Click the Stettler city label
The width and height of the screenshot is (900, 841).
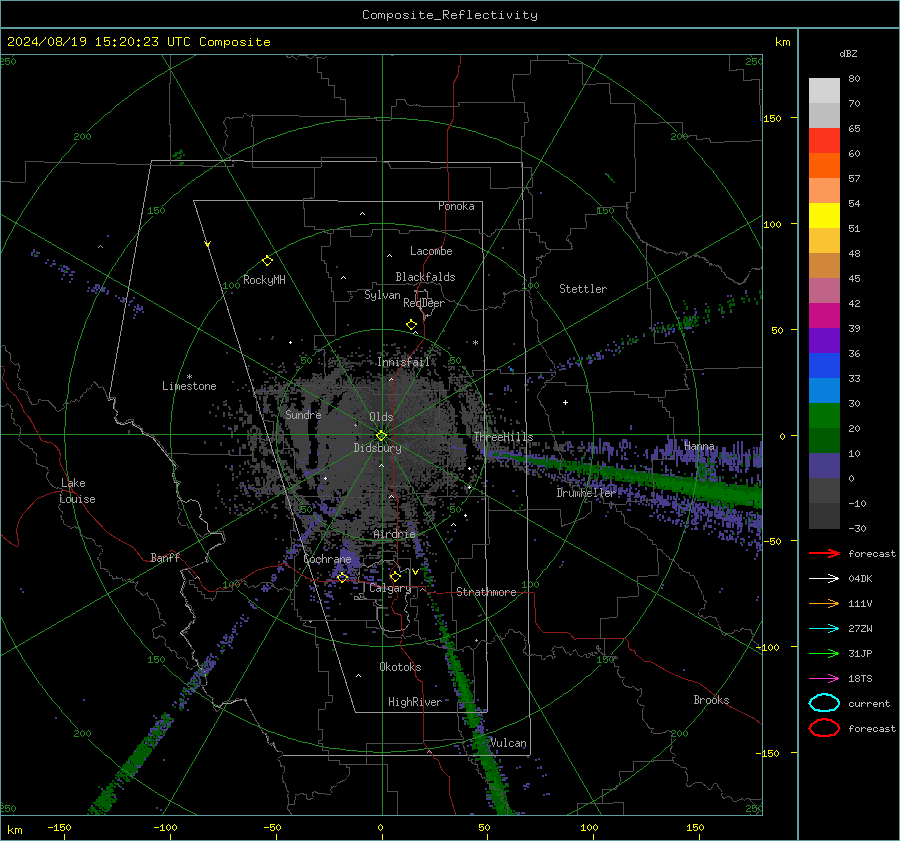tap(583, 289)
